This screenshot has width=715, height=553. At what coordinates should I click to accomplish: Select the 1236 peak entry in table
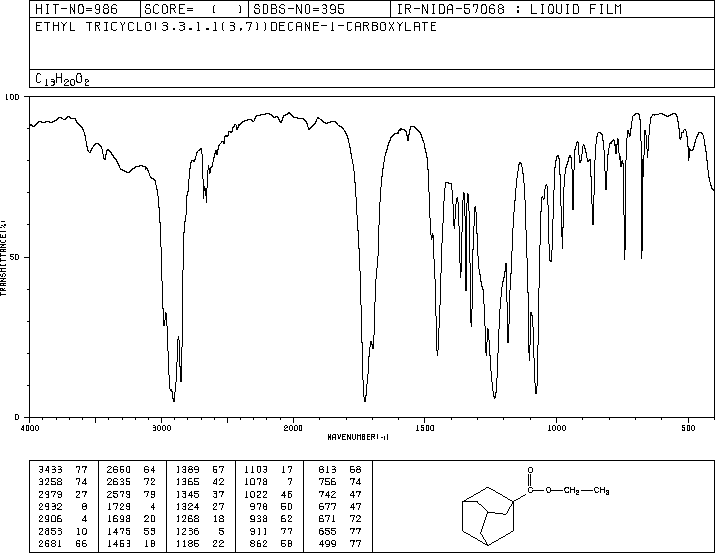tap(200, 531)
